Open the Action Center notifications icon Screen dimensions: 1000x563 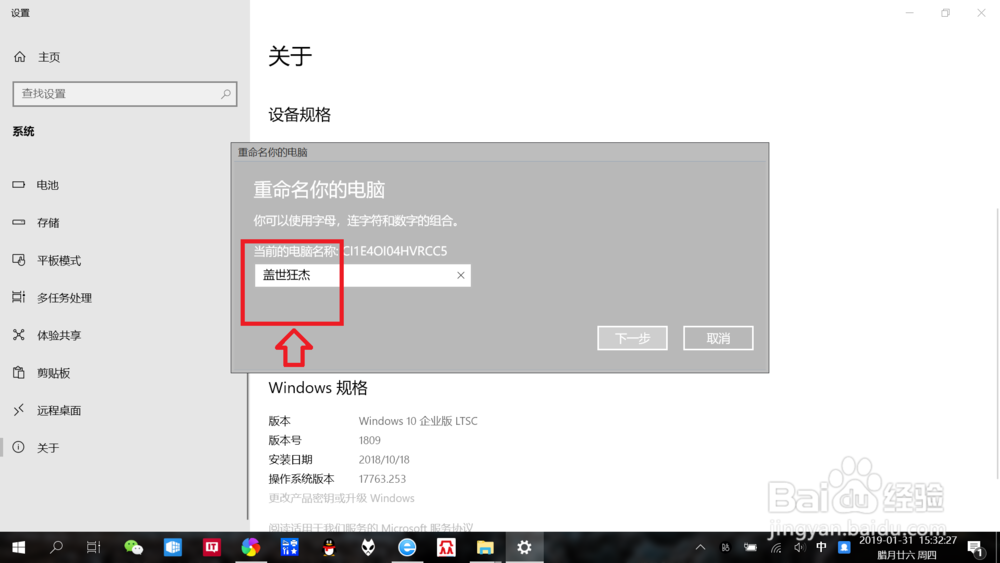[x=975, y=547]
